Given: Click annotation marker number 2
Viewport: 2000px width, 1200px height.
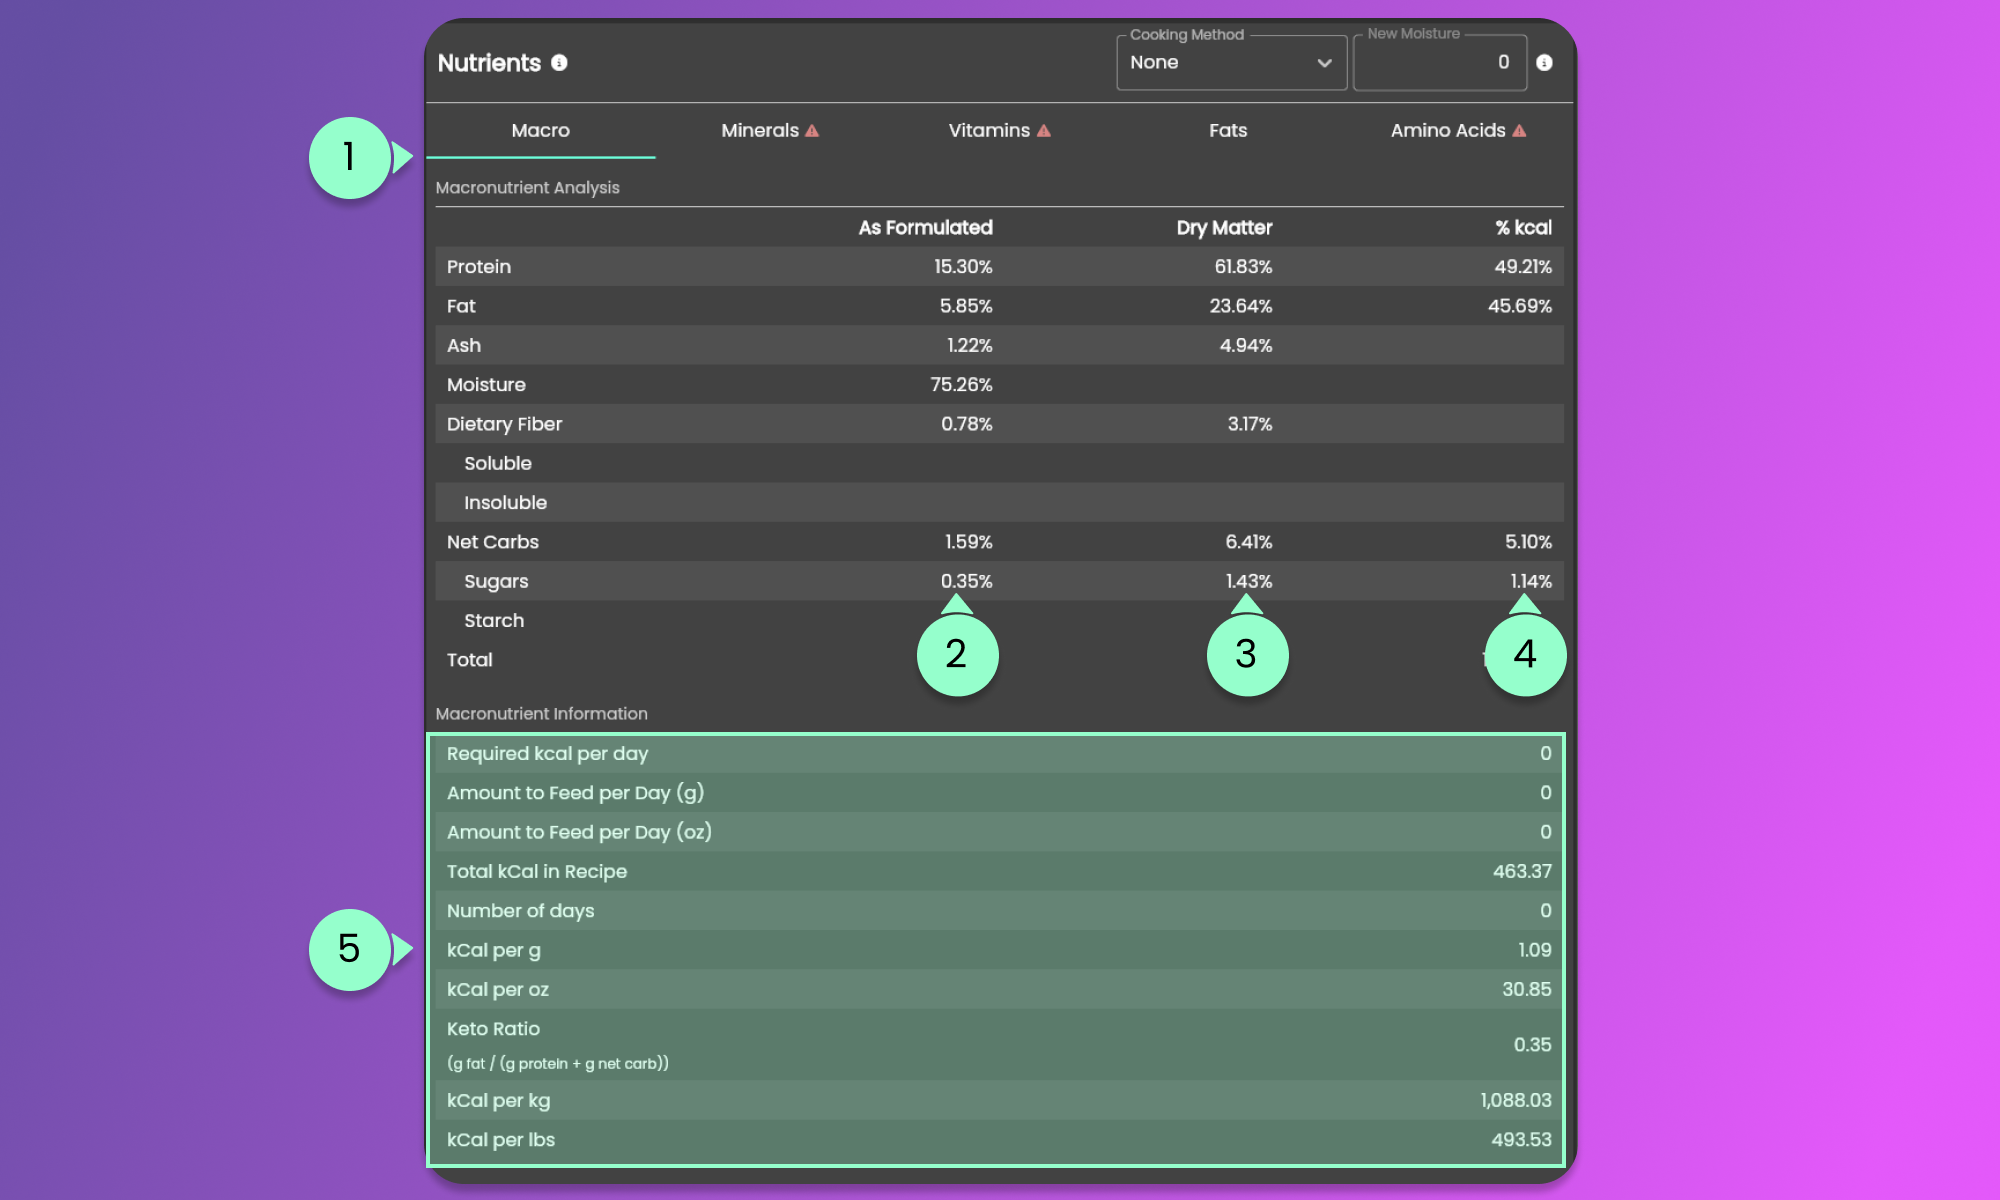Looking at the screenshot, I should [956, 654].
